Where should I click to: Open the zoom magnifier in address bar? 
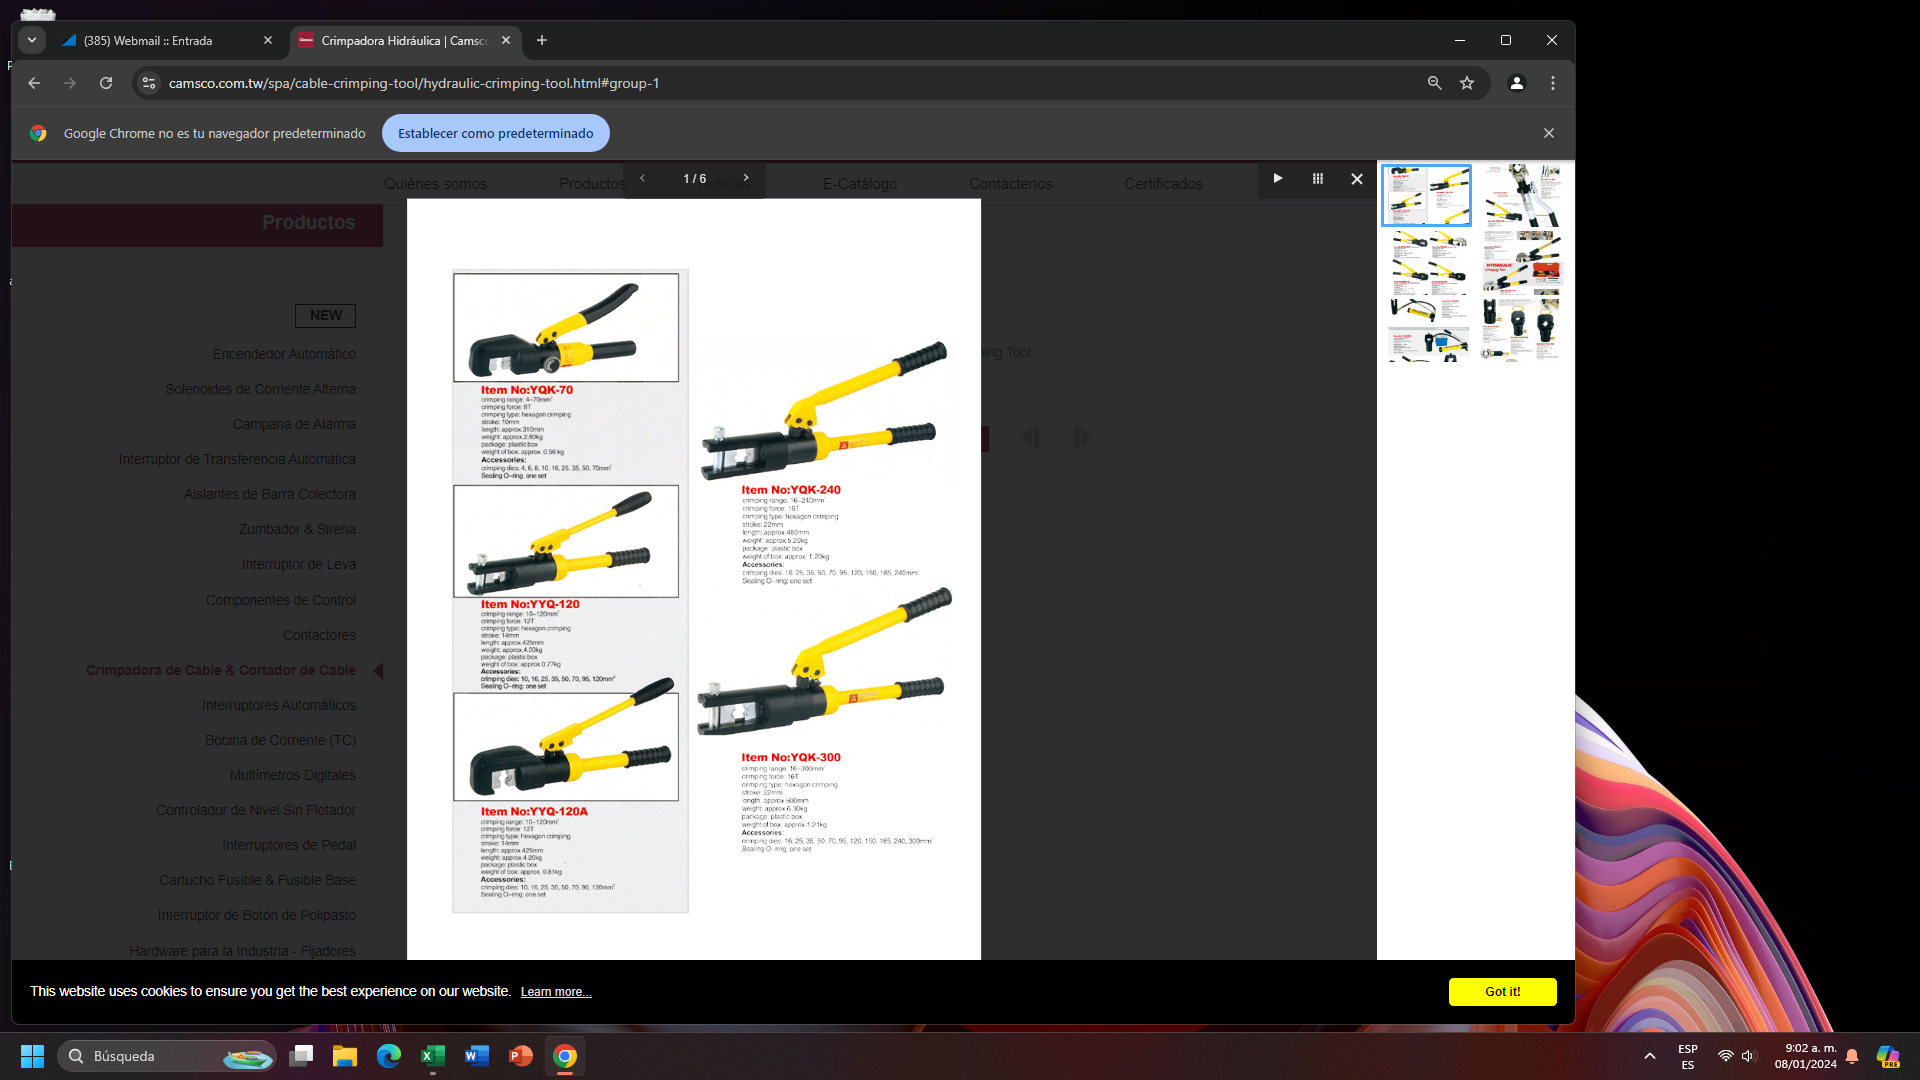pos(1434,83)
